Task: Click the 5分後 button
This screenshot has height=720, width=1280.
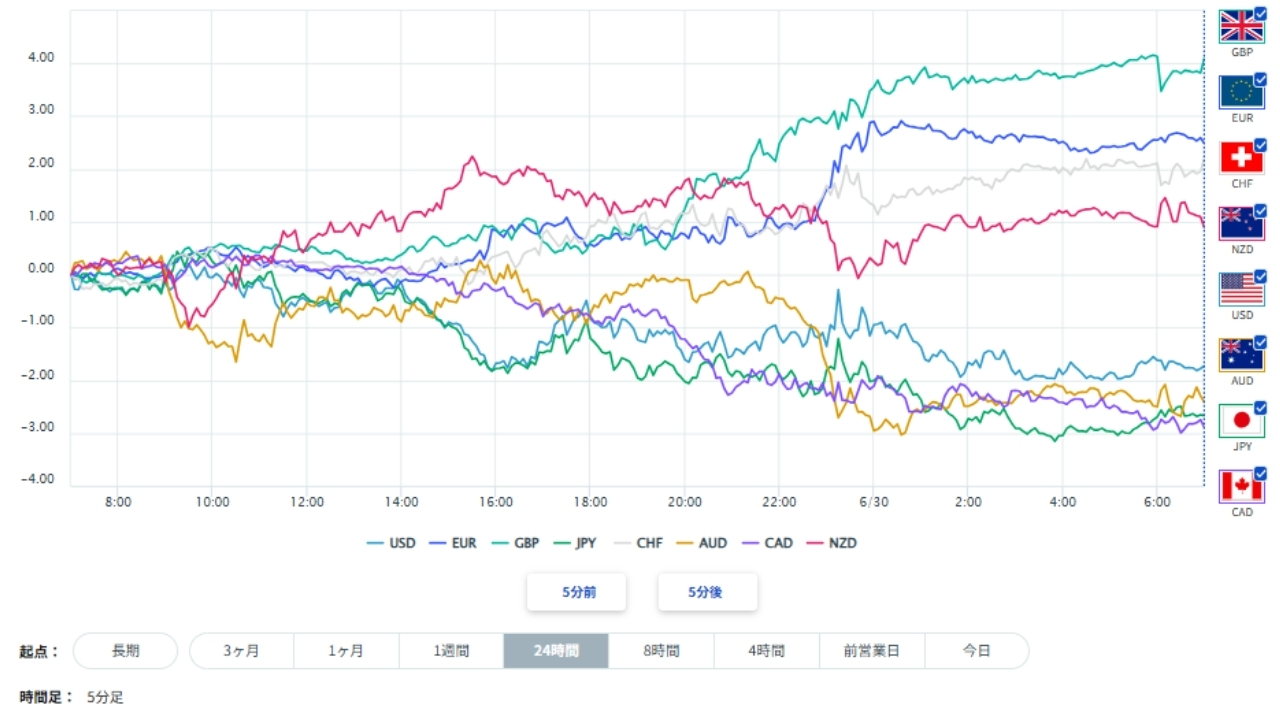Action: point(707,592)
